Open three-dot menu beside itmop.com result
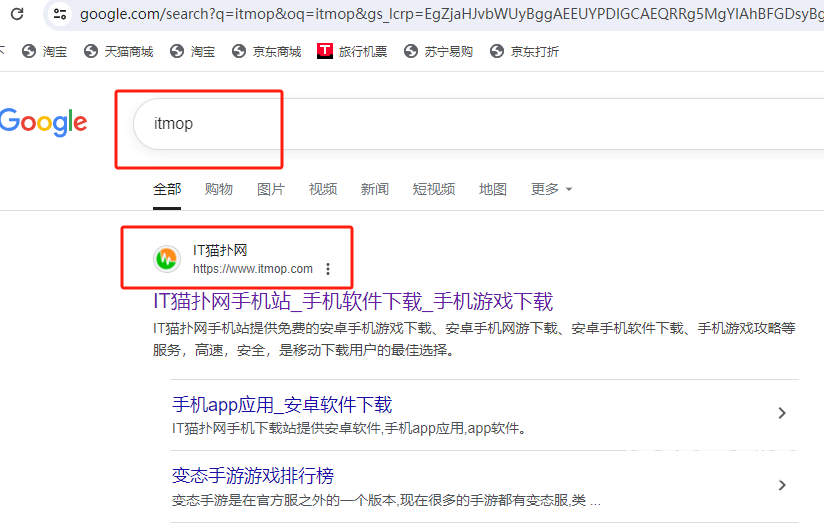Image resolution: width=824 pixels, height=530 pixels. click(328, 269)
